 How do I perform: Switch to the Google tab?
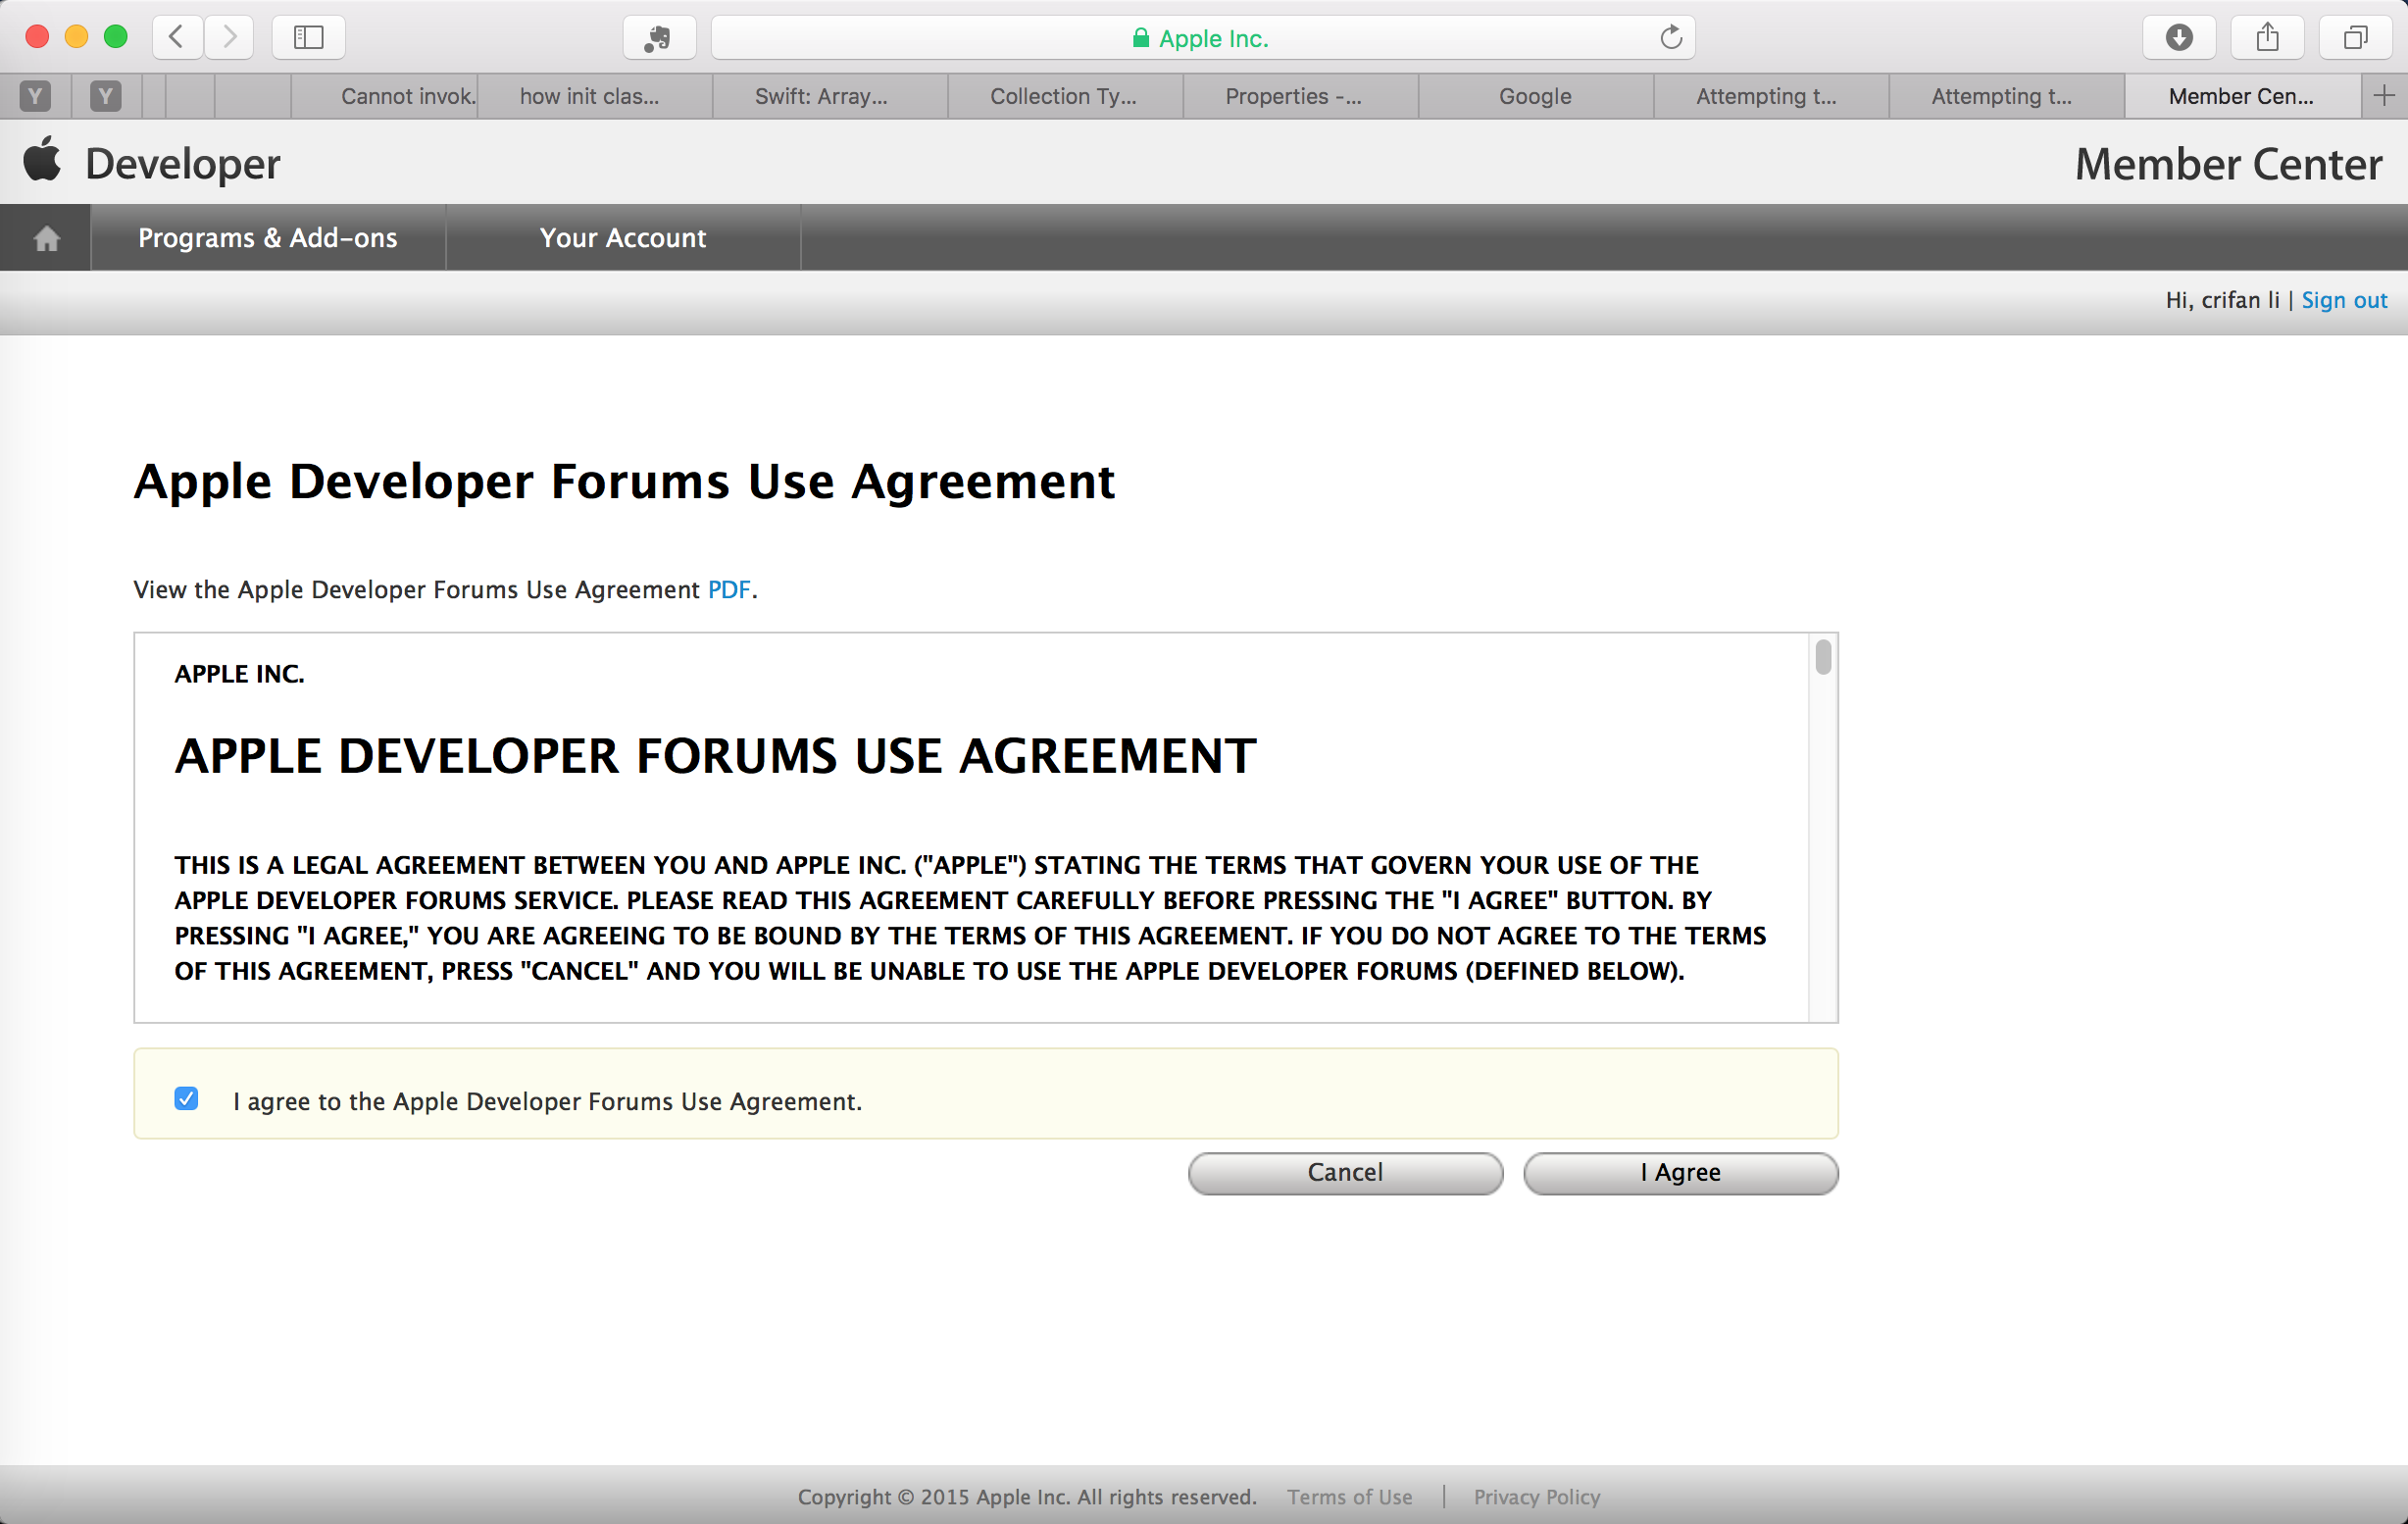1534,96
